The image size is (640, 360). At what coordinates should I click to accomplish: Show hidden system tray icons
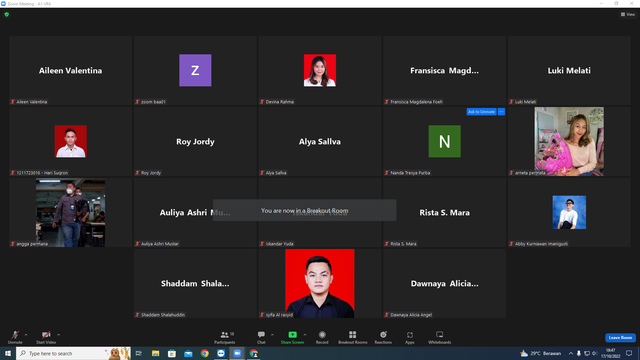[x=571, y=353]
